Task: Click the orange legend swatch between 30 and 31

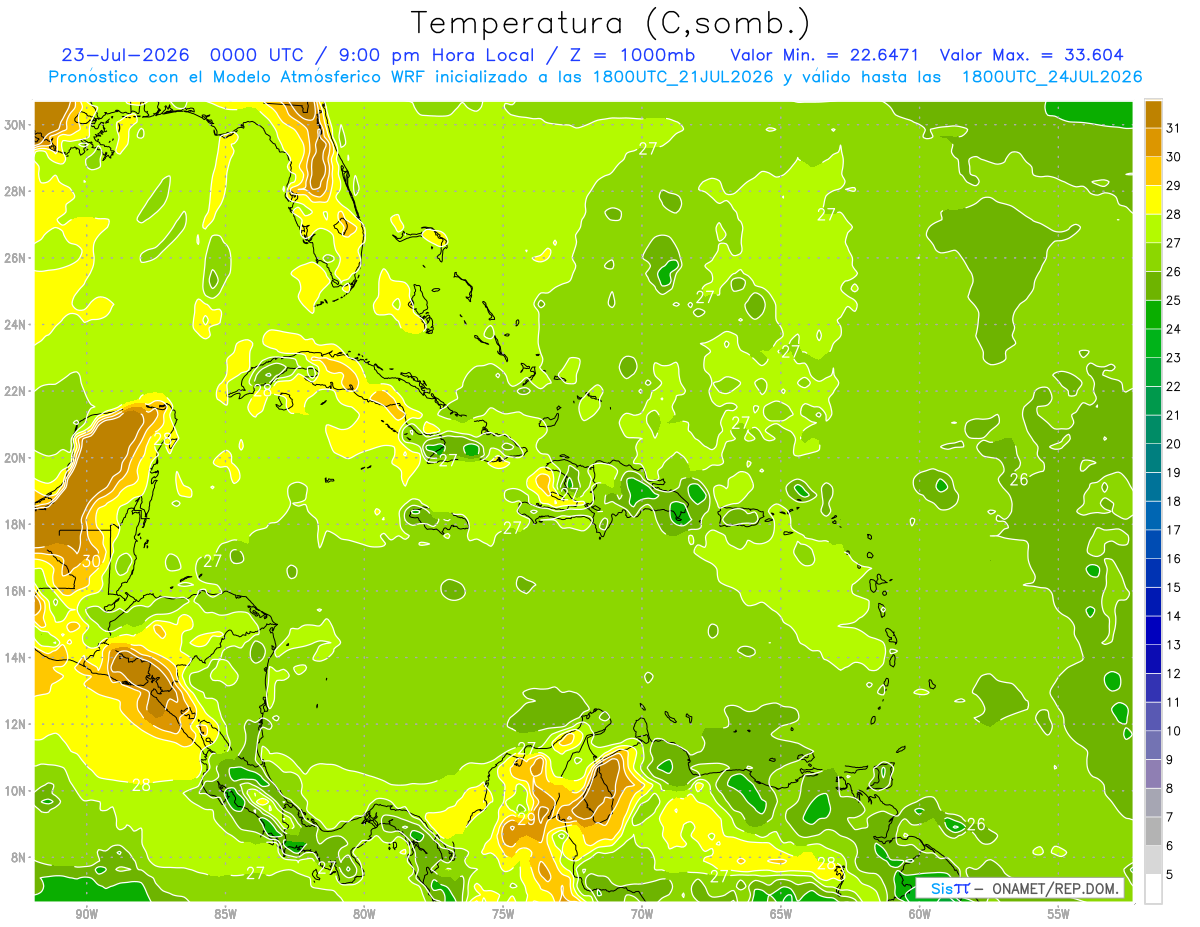Action: tap(1153, 142)
